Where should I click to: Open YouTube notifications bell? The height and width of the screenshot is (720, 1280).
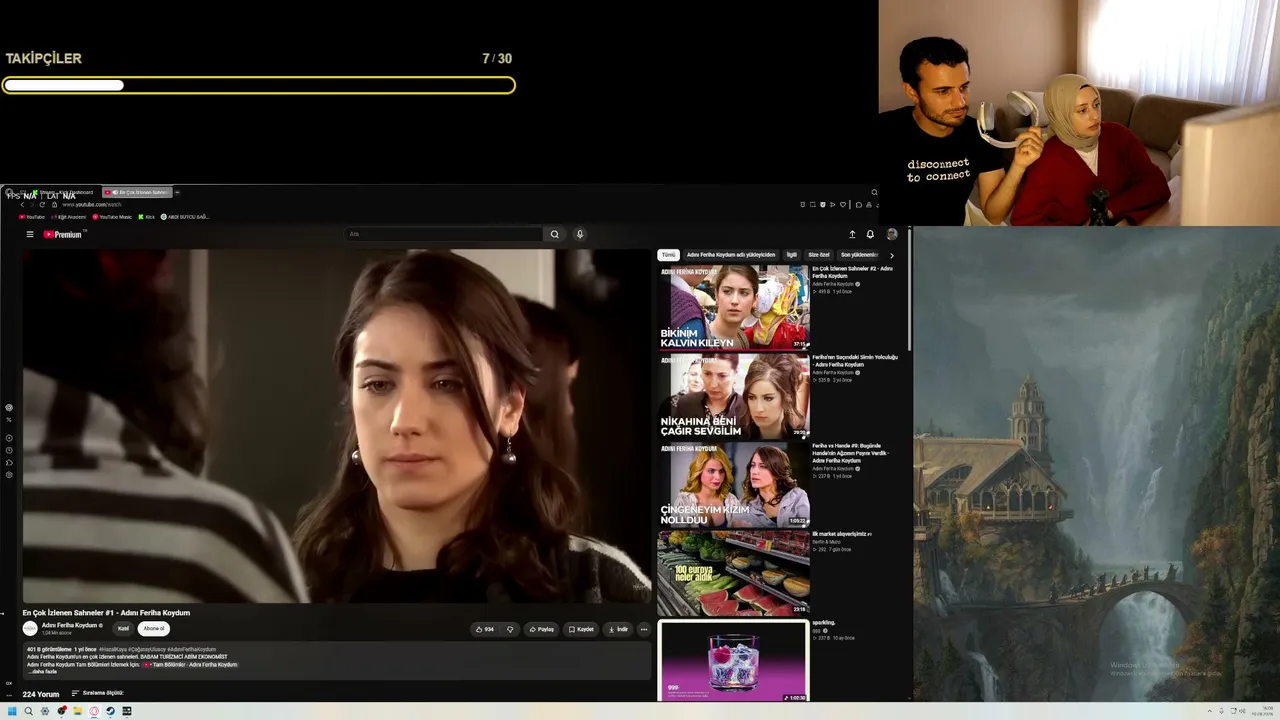(870, 234)
